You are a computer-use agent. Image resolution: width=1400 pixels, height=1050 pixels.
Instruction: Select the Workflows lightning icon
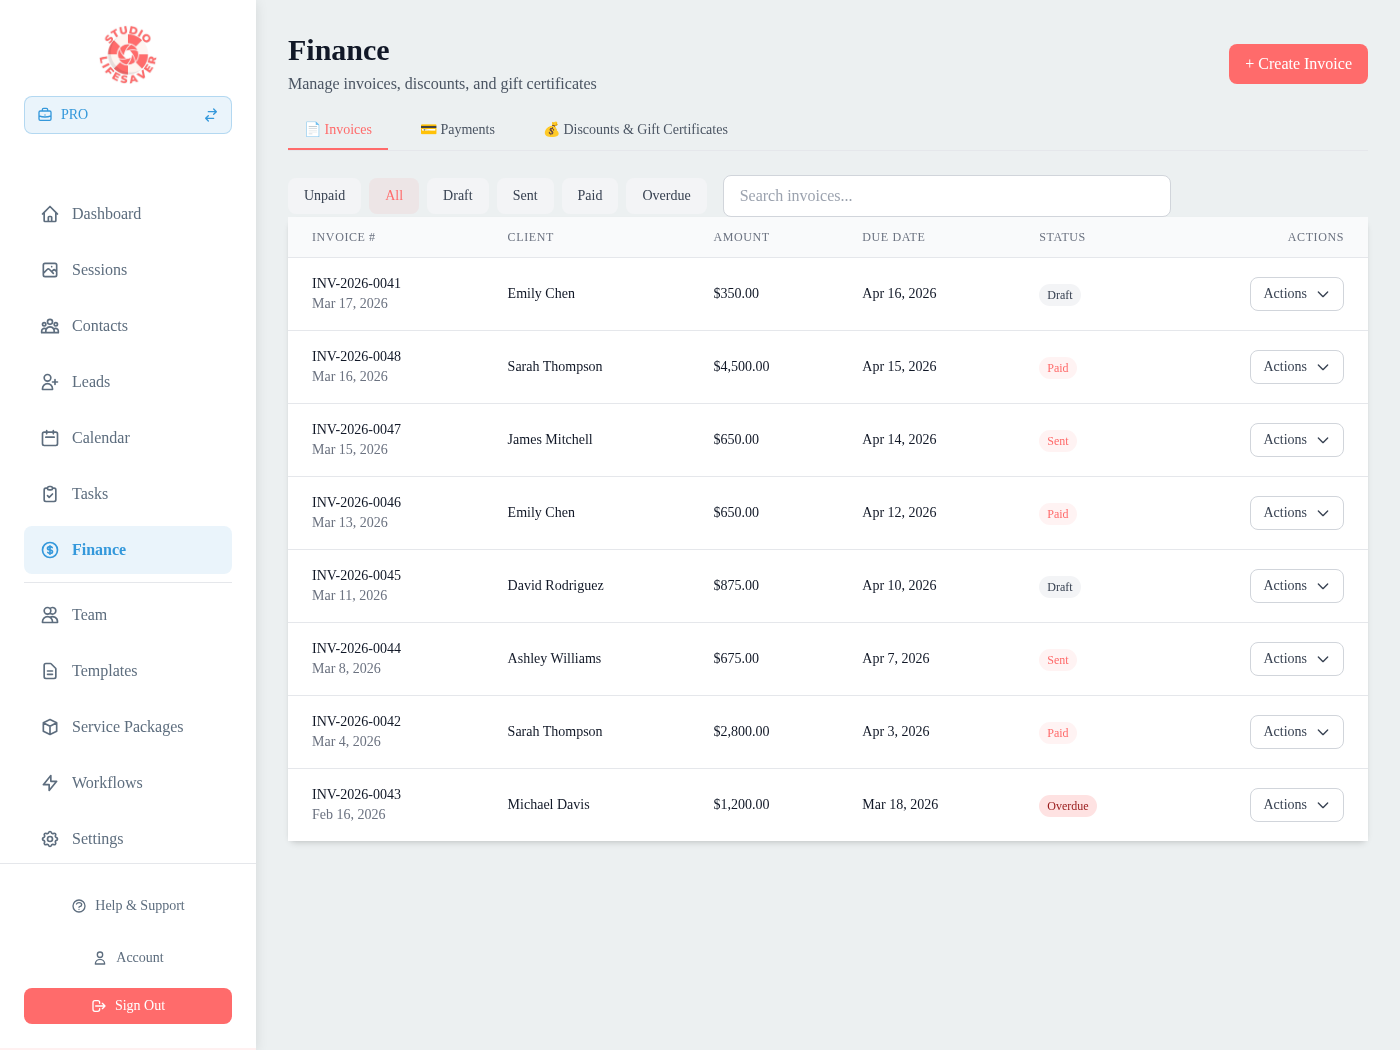point(50,782)
